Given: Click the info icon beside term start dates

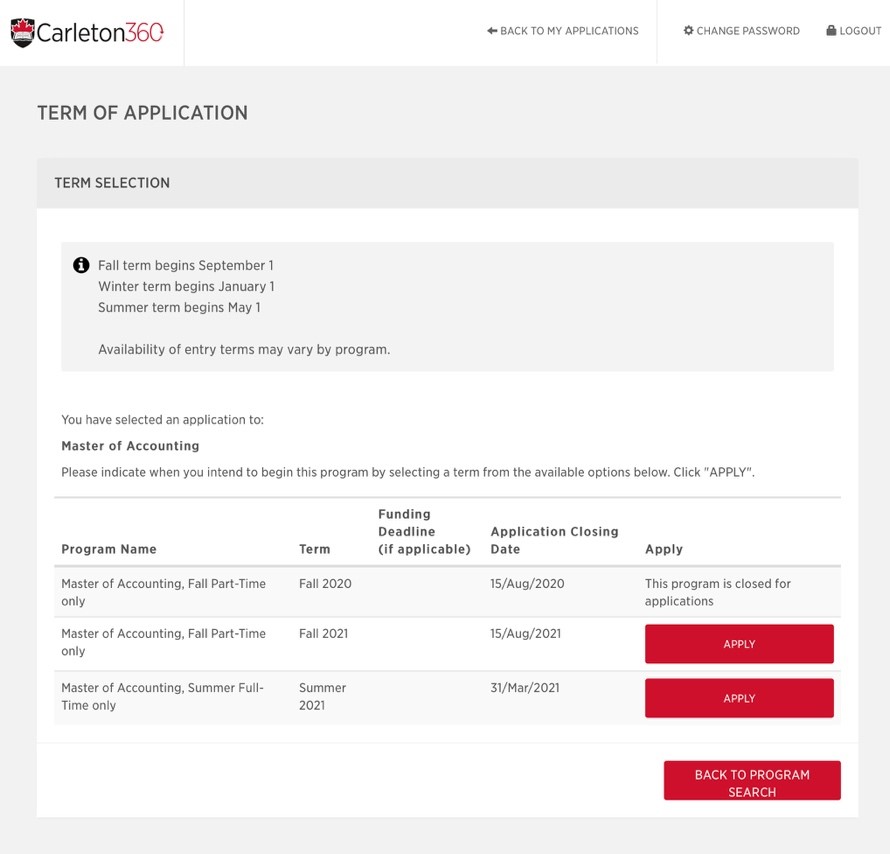Looking at the screenshot, I should coord(81,264).
